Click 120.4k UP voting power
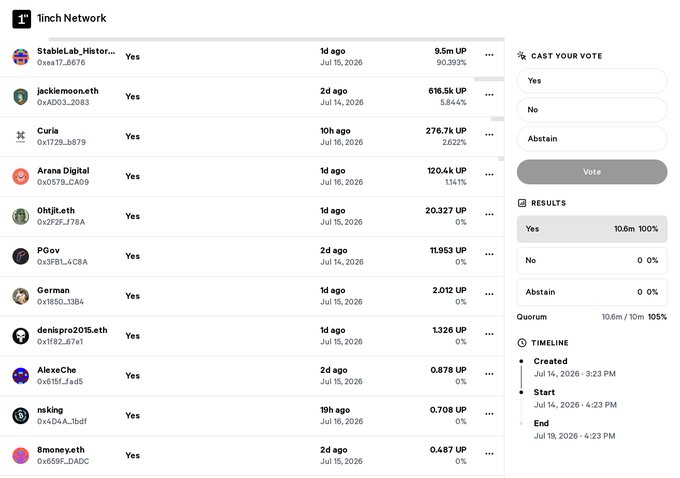Image resolution: width=680 pixels, height=478 pixels. pyautogui.click(x=447, y=171)
